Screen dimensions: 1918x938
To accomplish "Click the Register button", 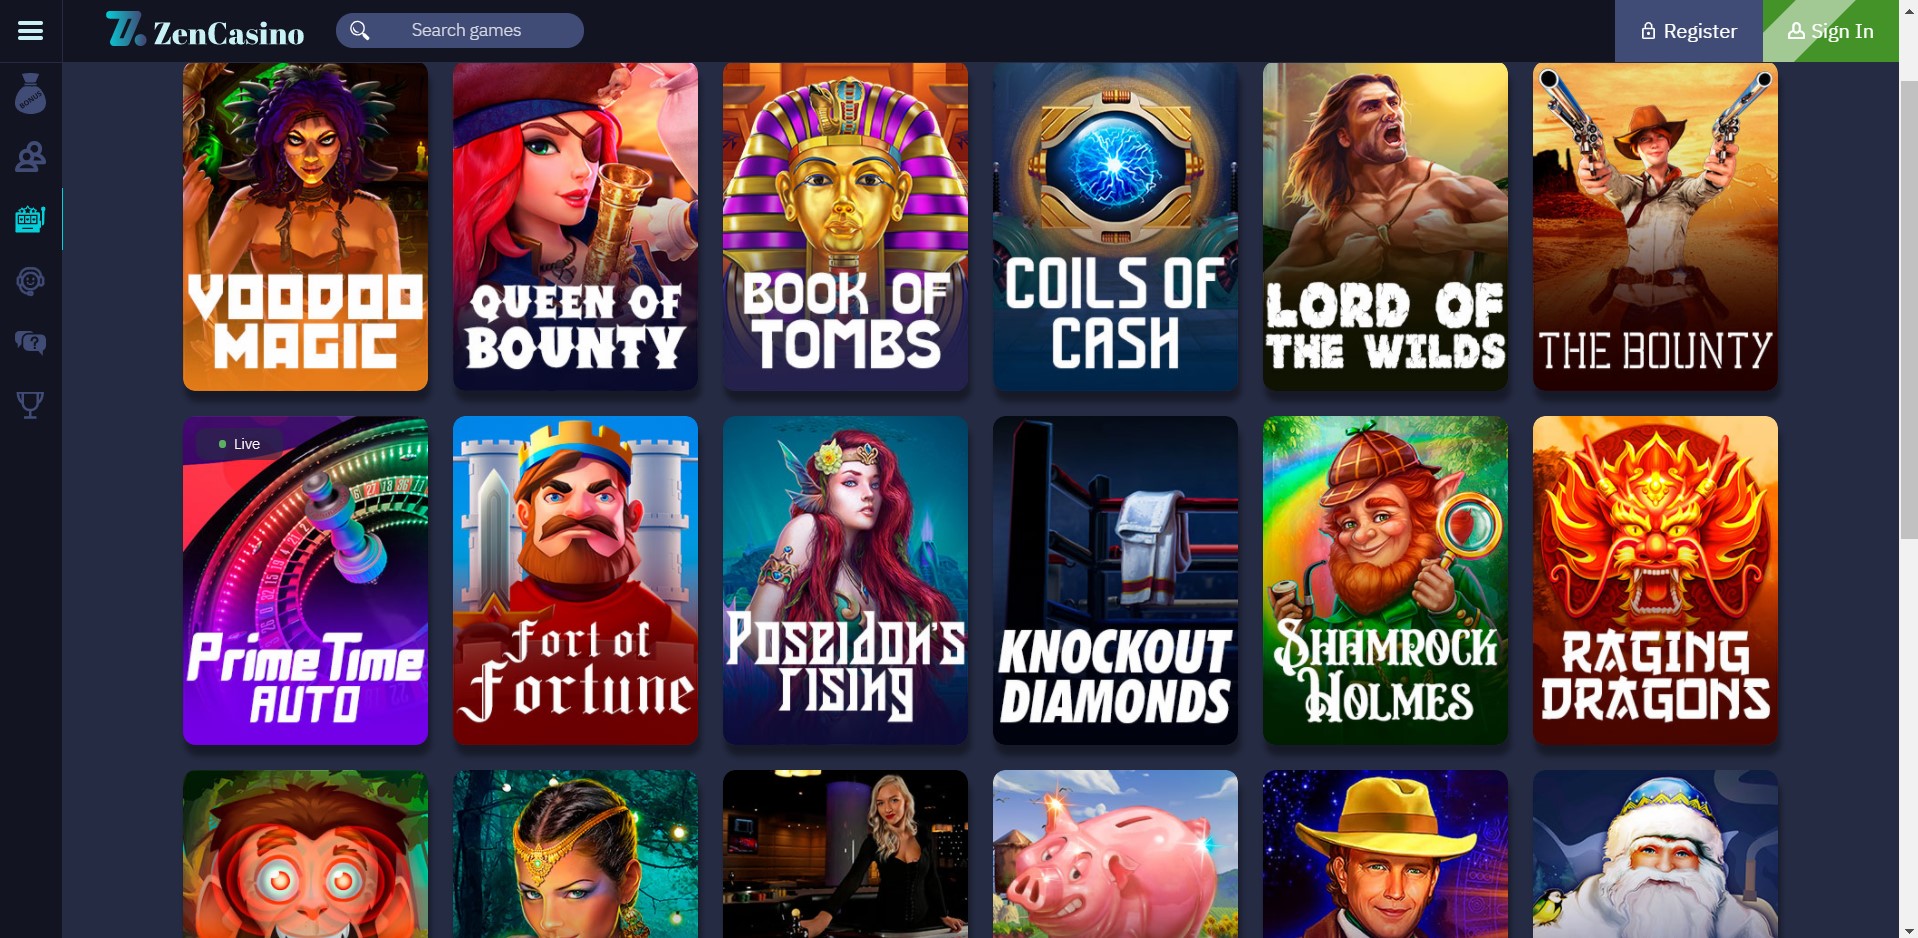I will (x=1689, y=31).
